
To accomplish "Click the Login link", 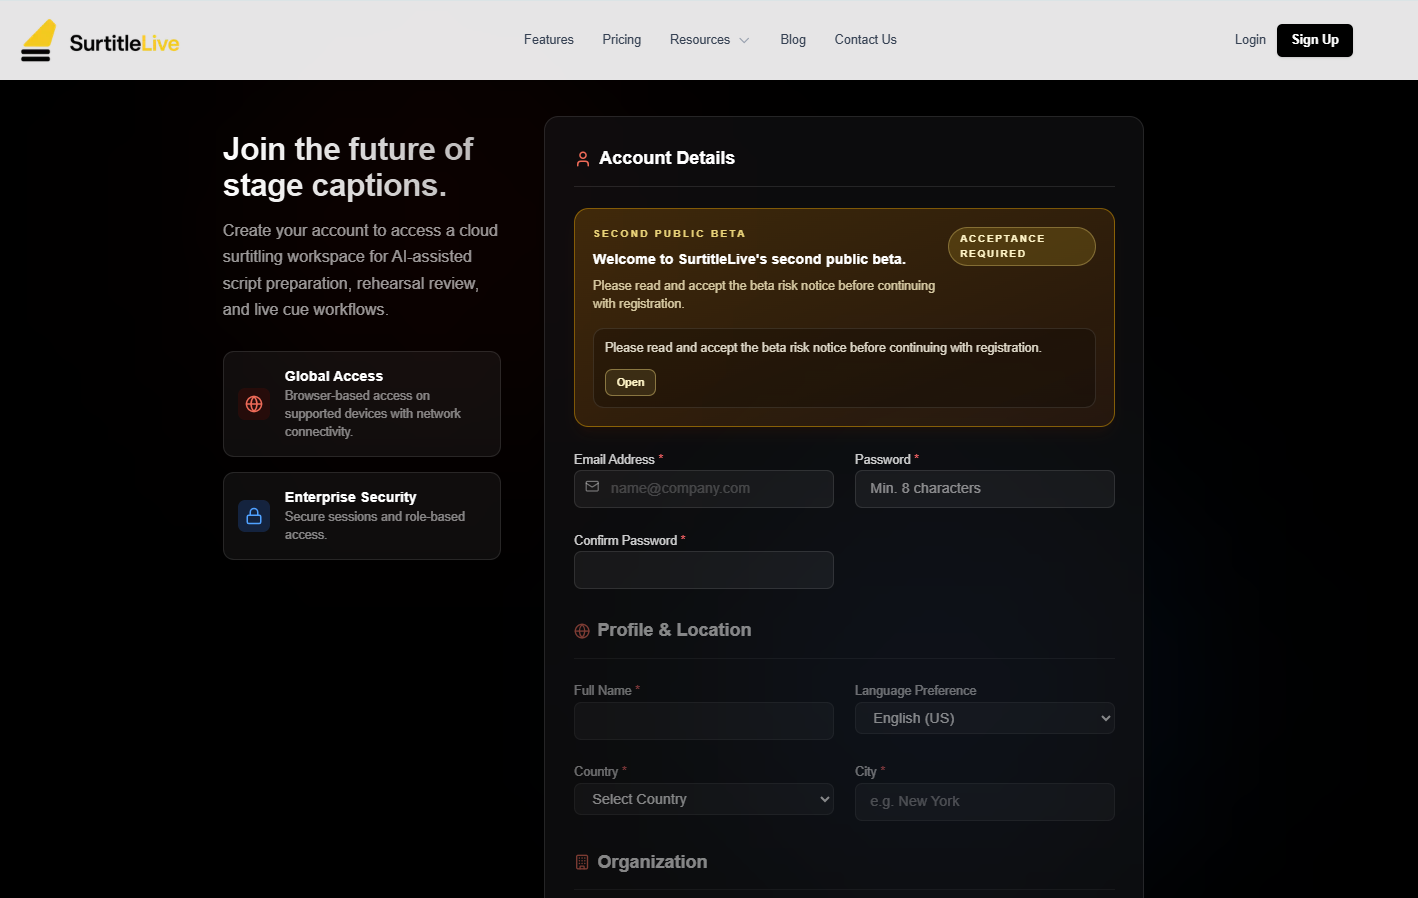I will [1250, 40].
